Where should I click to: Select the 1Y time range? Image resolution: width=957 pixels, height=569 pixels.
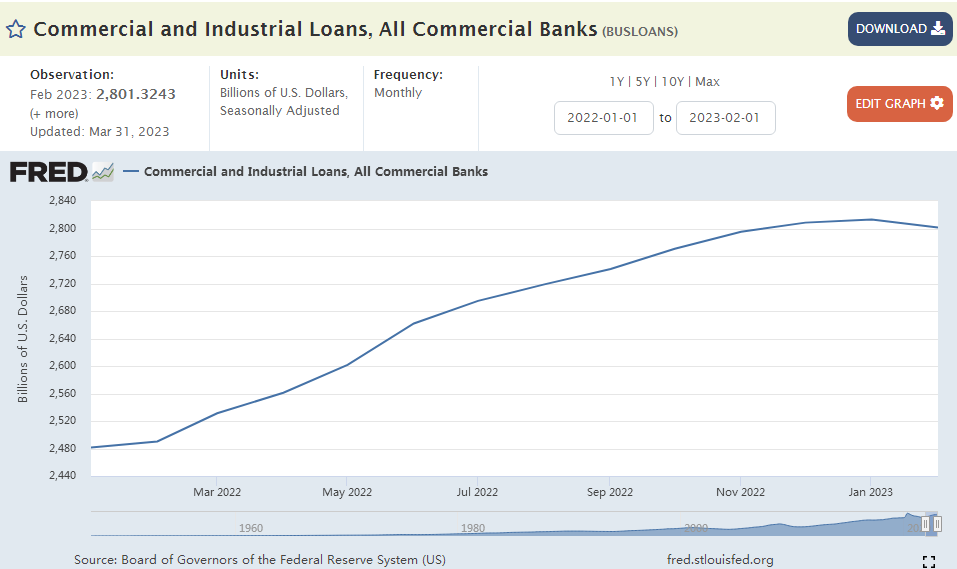click(619, 82)
